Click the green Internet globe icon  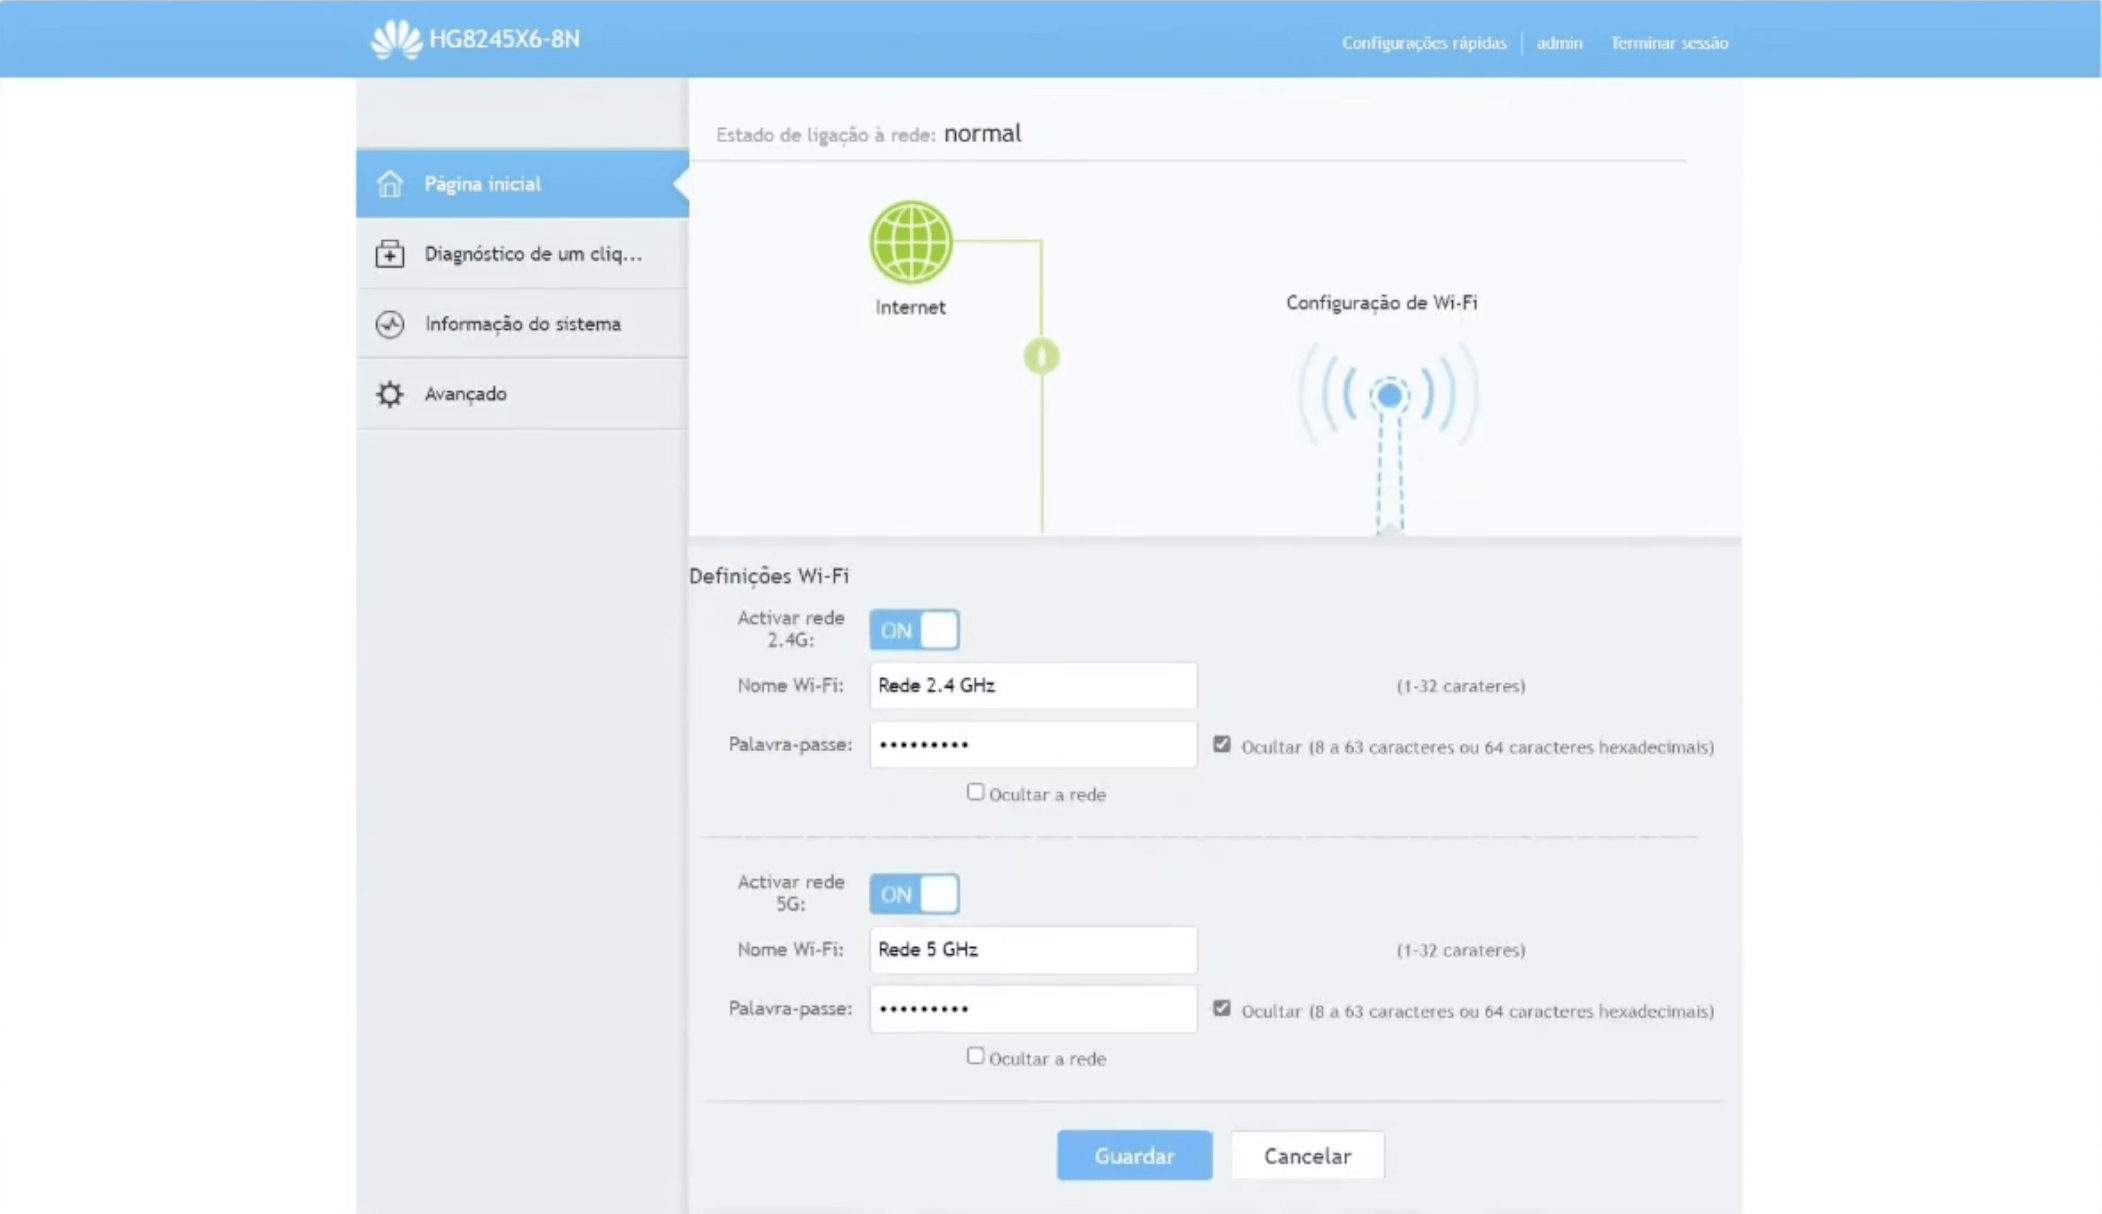coord(910,243)
